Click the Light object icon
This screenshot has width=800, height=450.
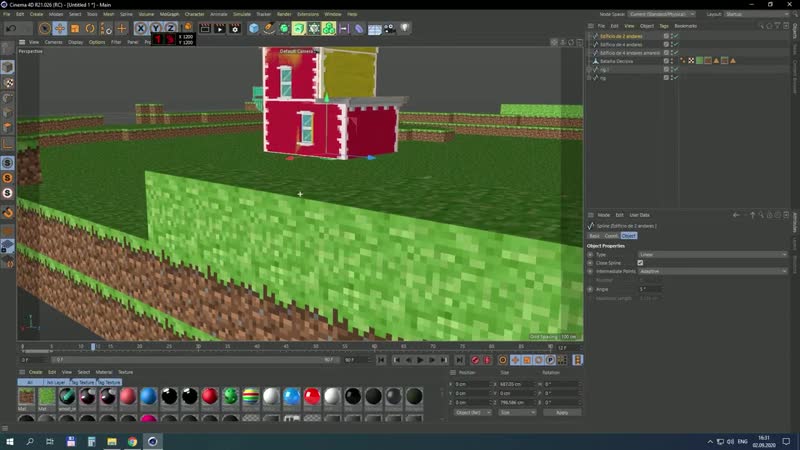405,29
